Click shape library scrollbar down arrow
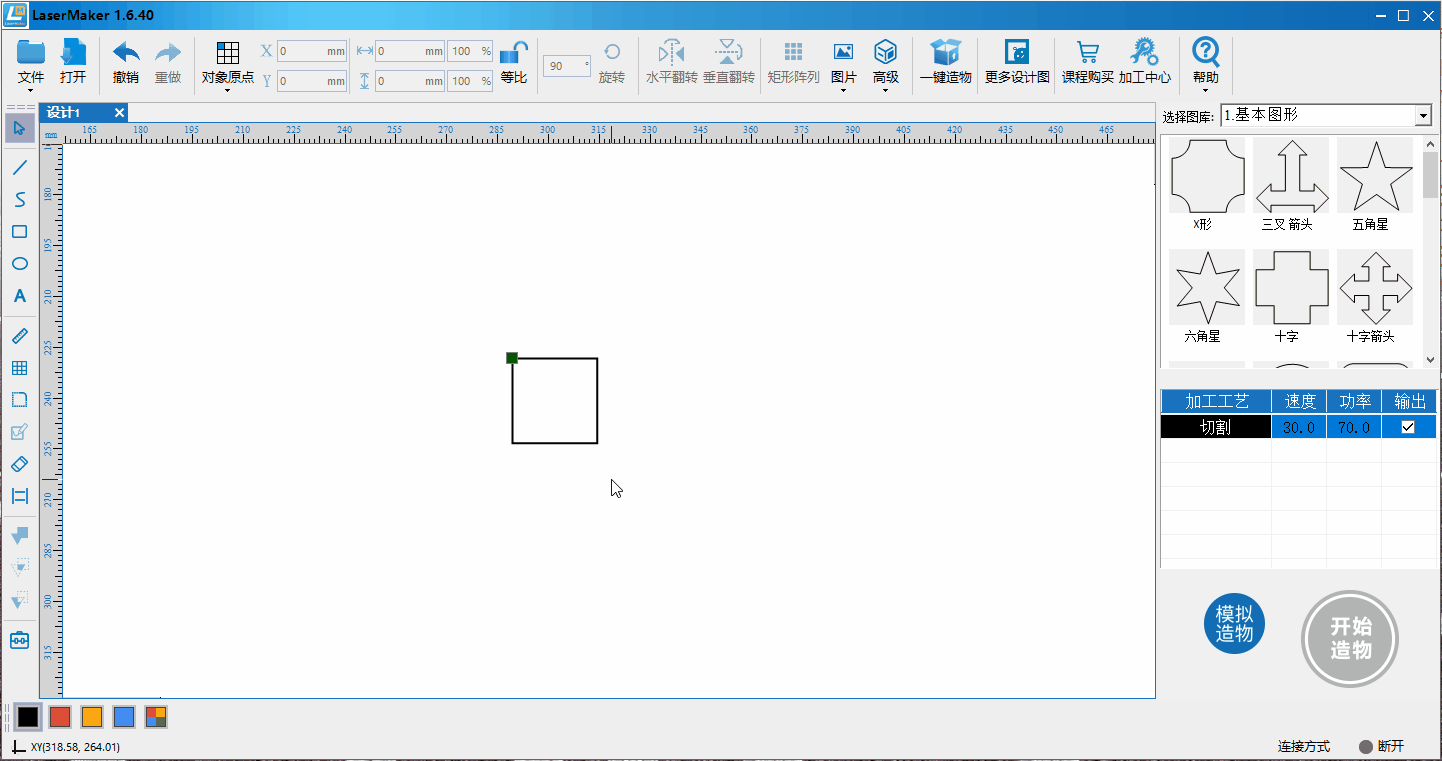The image size is (1442, 761). pyautogui.click(x=1430, y=360)
